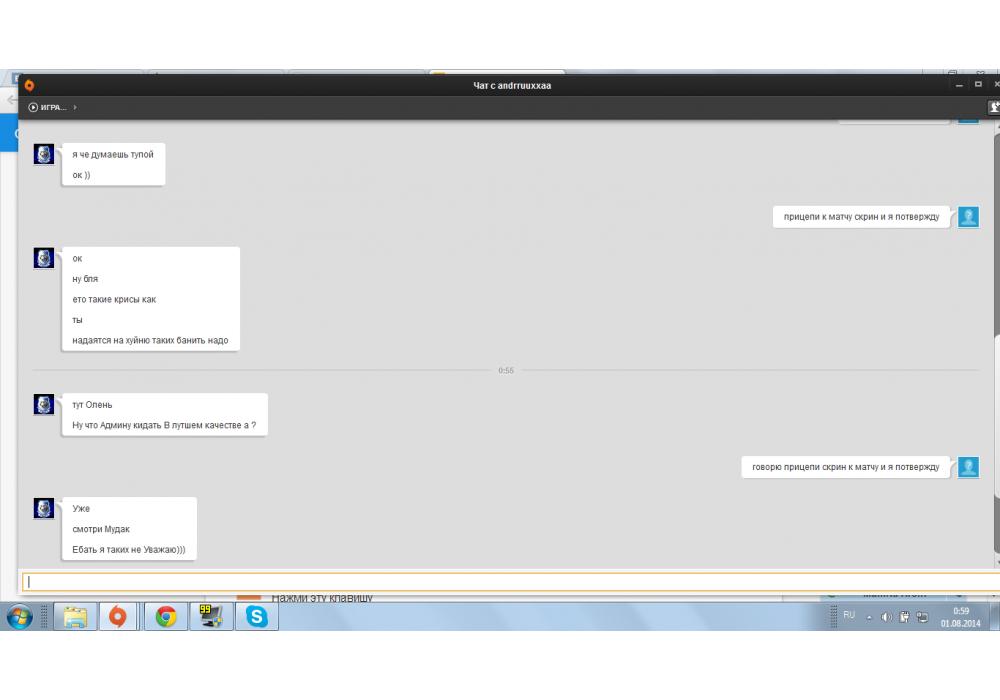The height and width of the screenshot is (700, 1000).
Task: Click the taskbar clock showing 0:59
Action: [961, 617]
